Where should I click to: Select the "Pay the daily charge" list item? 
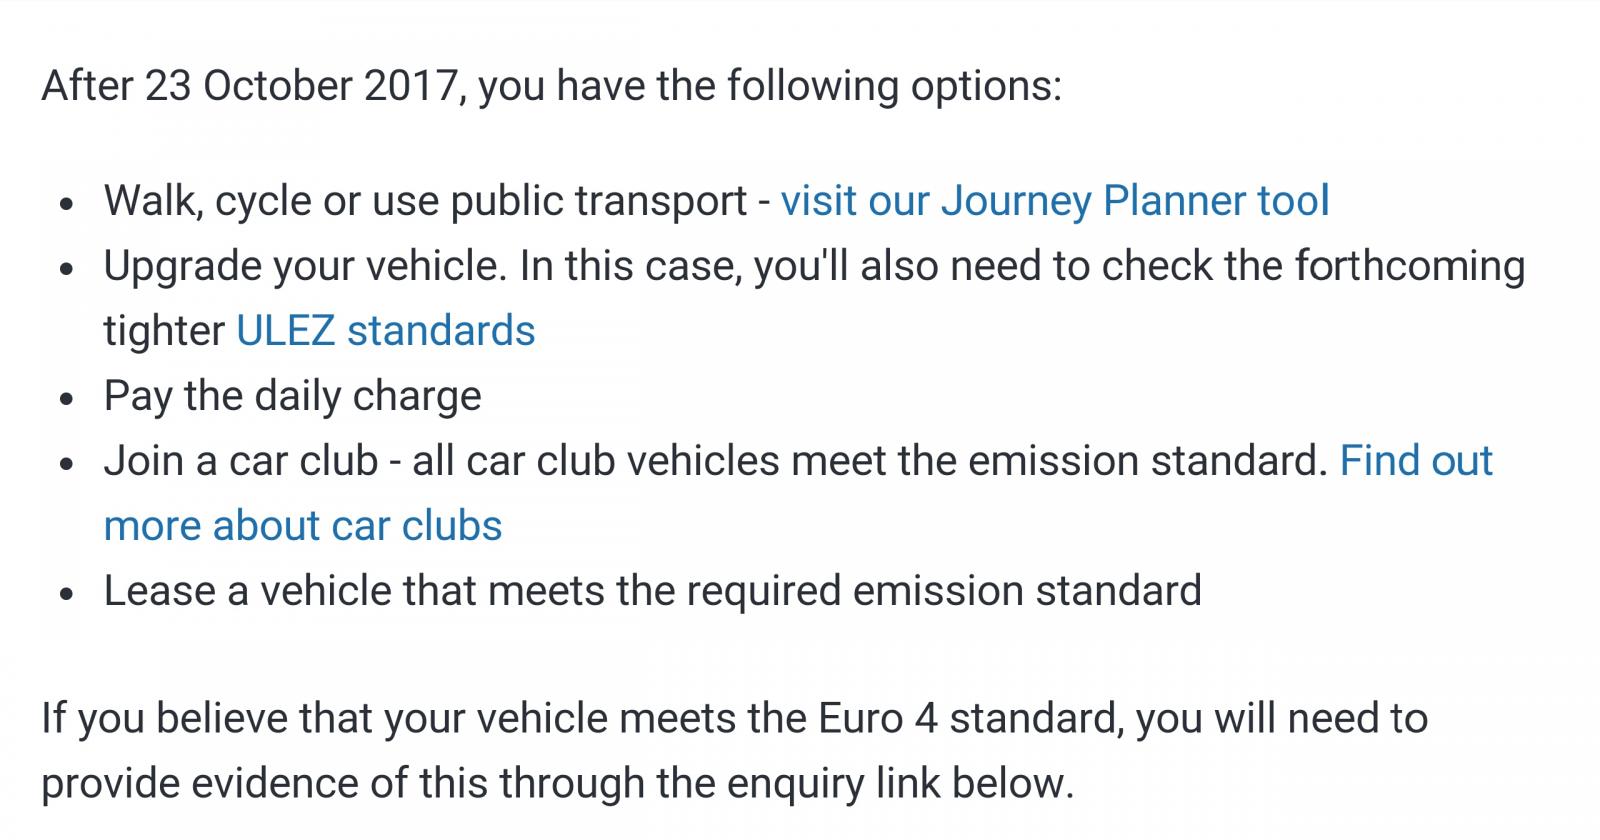[x=293, y=397]
